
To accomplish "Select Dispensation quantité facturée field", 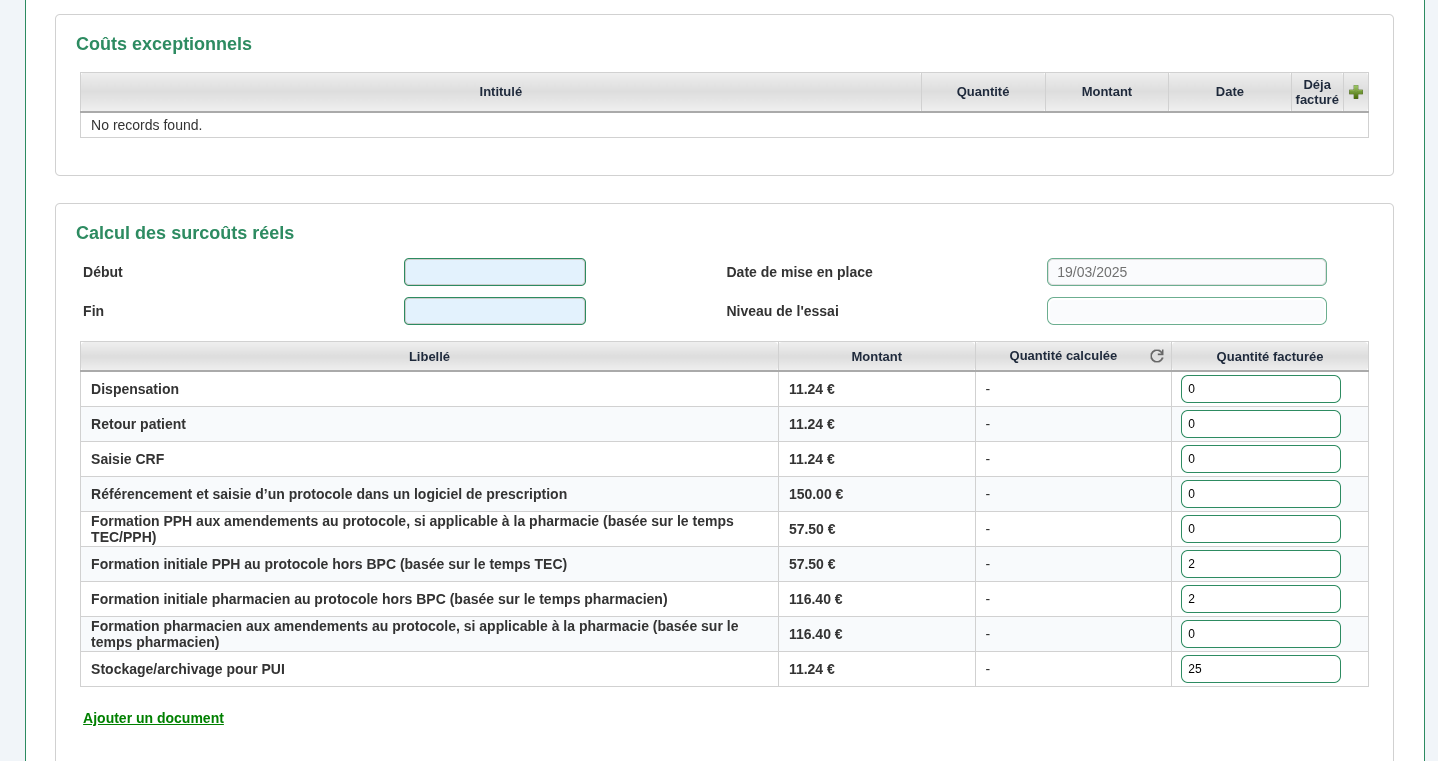I will [1260, 389].
